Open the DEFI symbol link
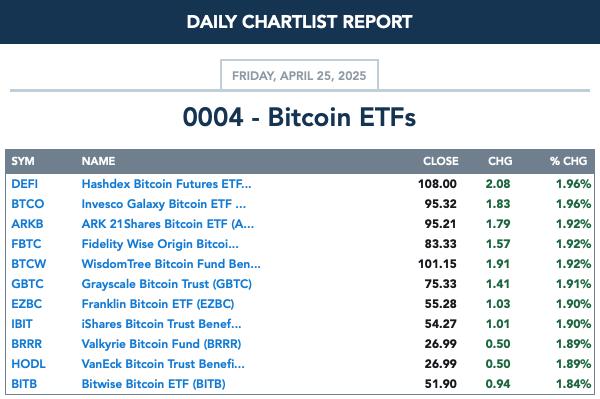 coord(24,184)
